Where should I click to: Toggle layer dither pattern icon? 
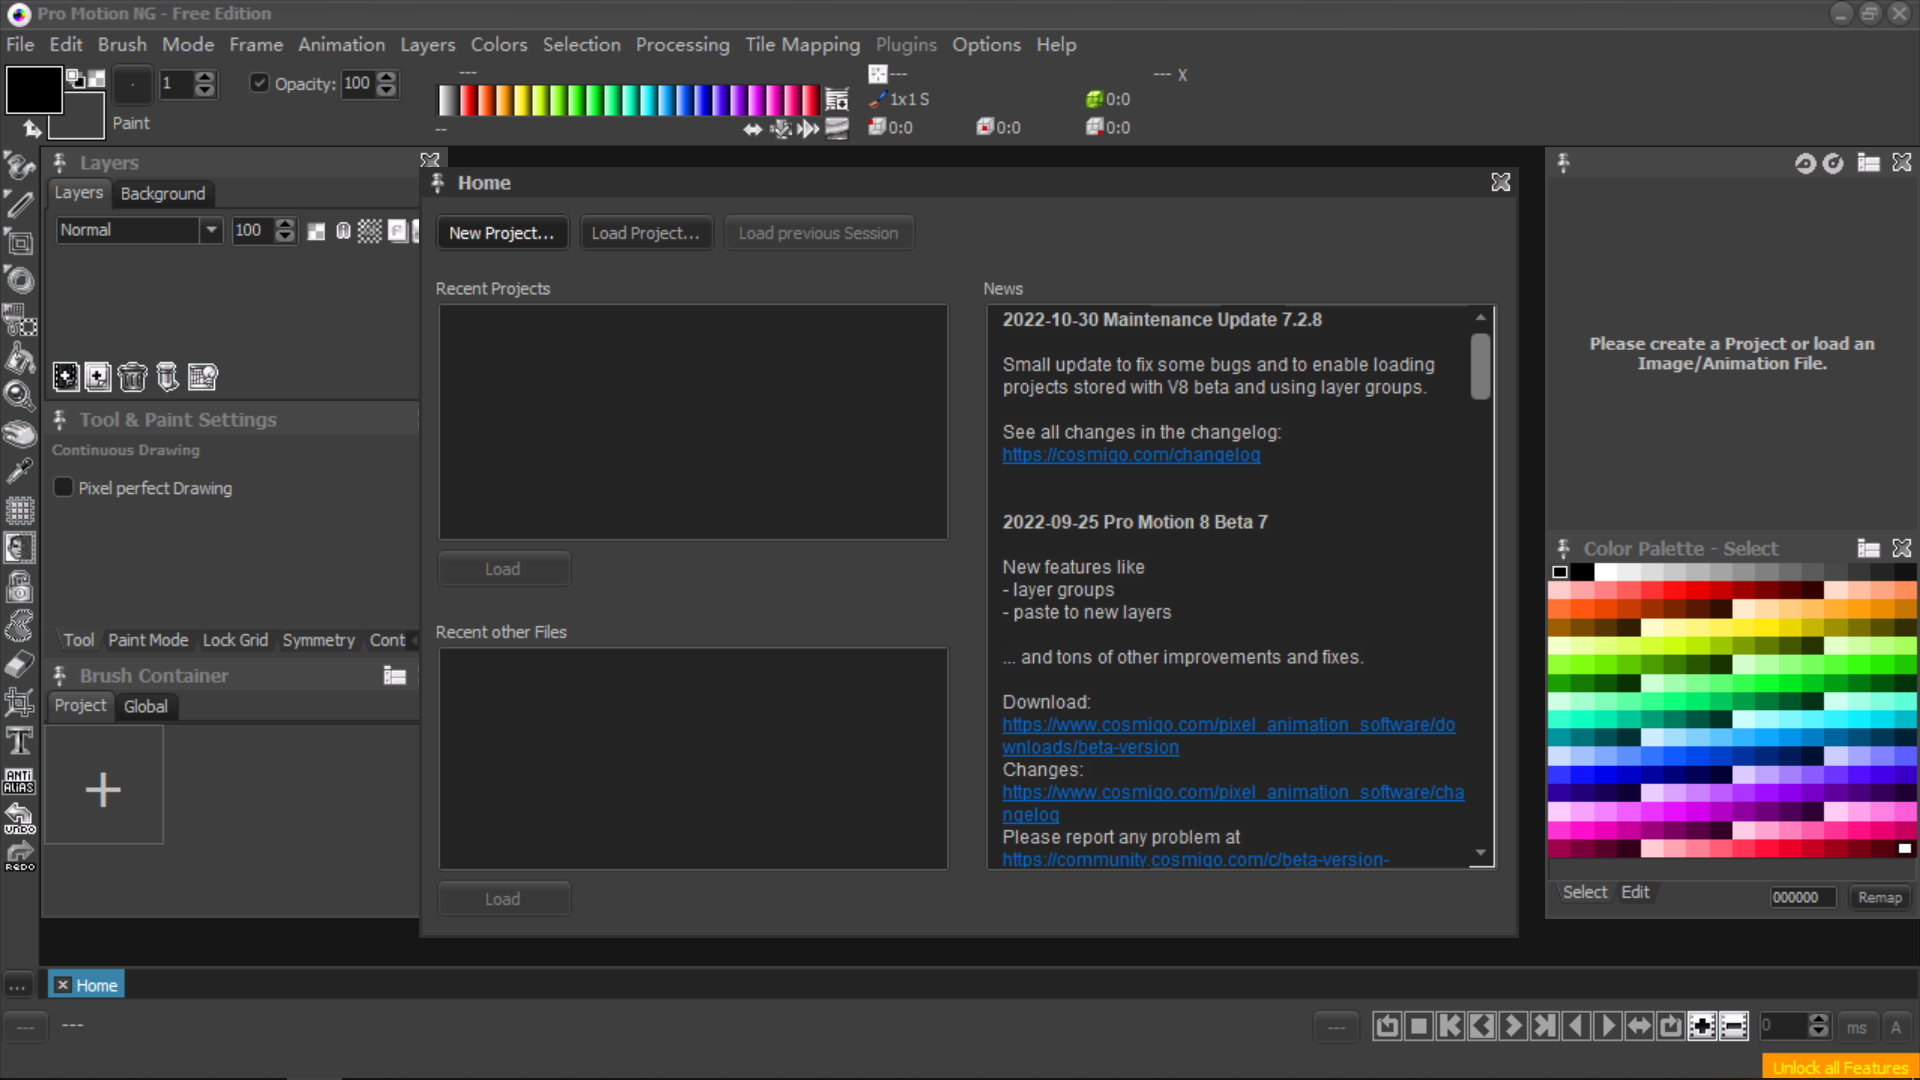pyautogui.click(x=370, y=231)
